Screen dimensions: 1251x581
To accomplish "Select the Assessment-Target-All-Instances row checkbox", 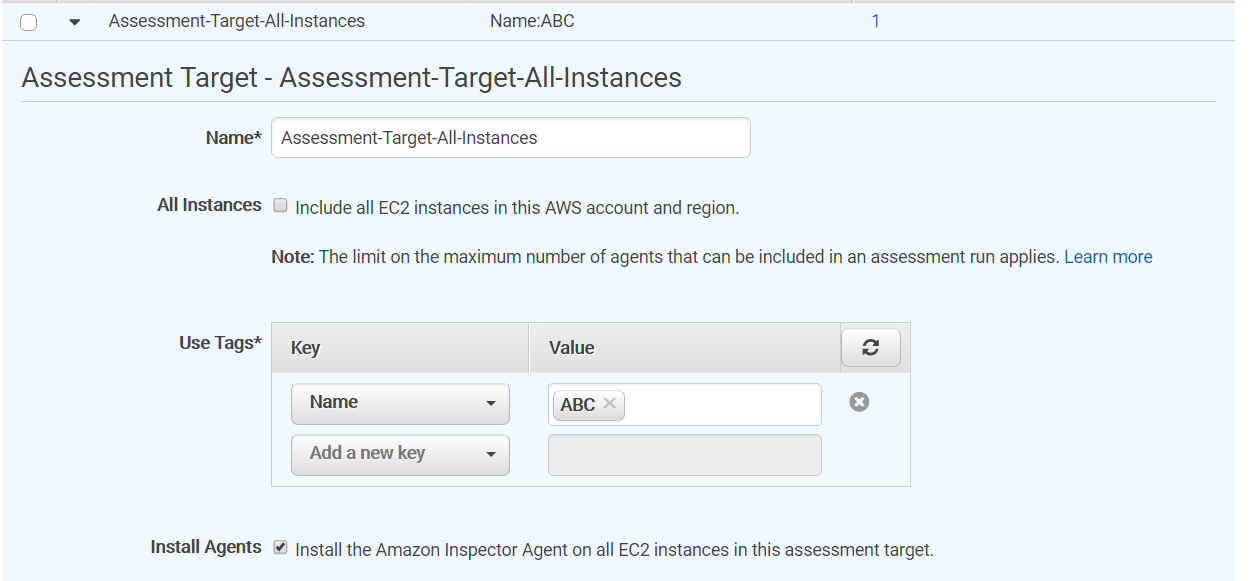I will click(x=29, y=22).
